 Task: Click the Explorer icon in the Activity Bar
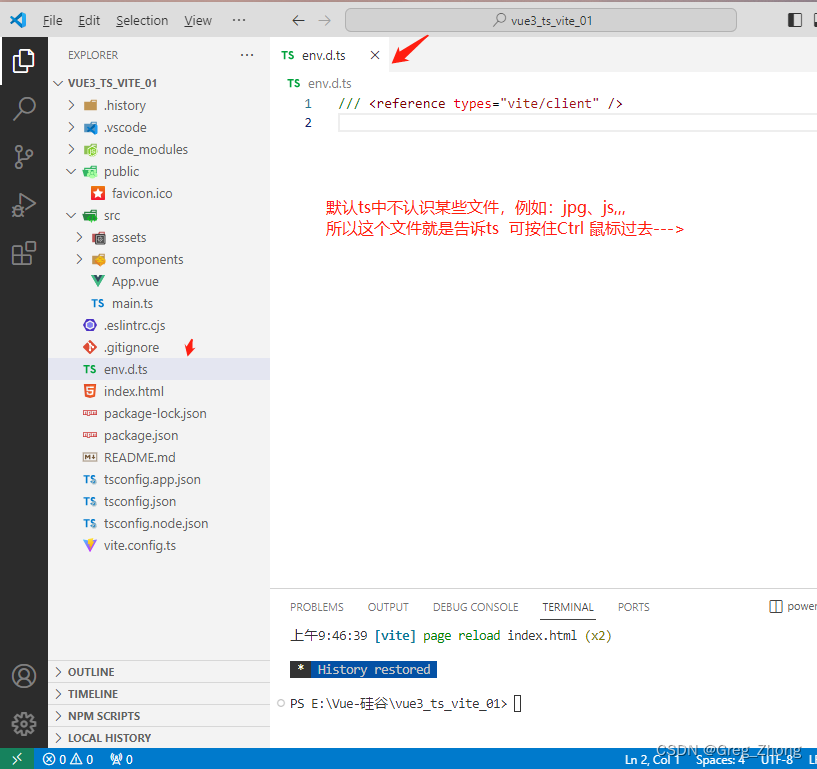pyautogui.click(x=24, y=61)
